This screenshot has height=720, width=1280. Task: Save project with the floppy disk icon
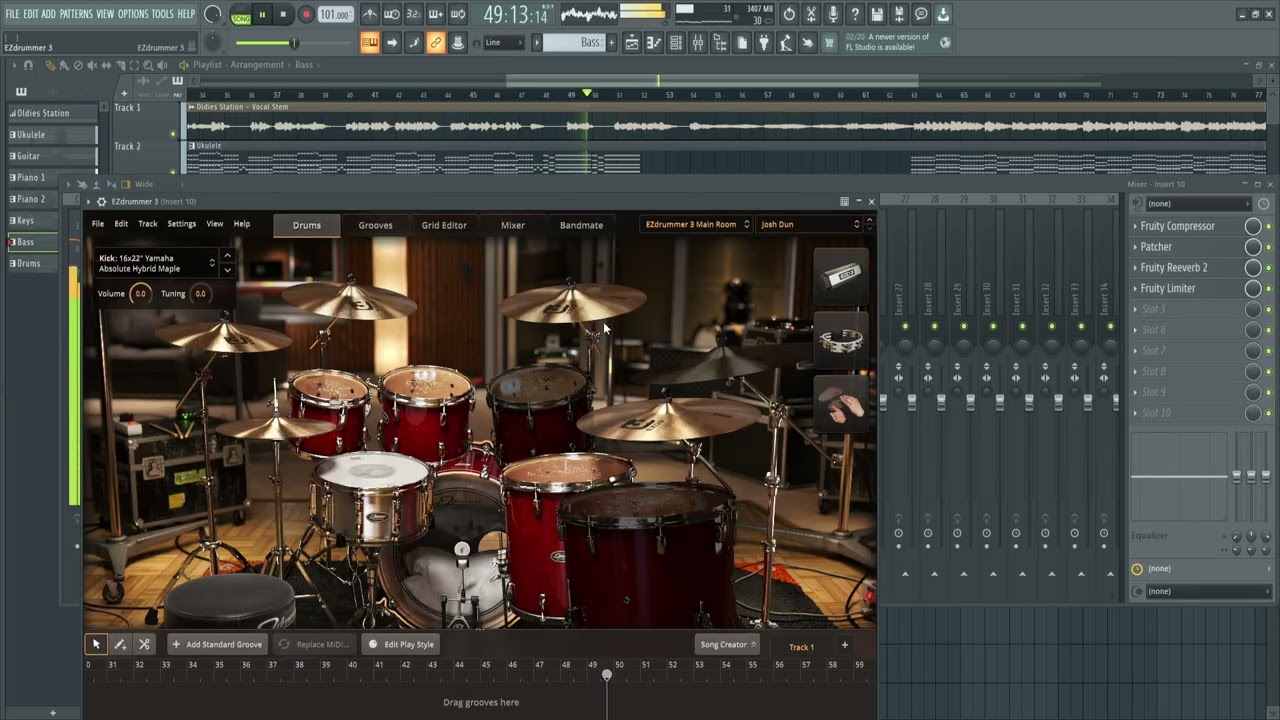point(877,15)
